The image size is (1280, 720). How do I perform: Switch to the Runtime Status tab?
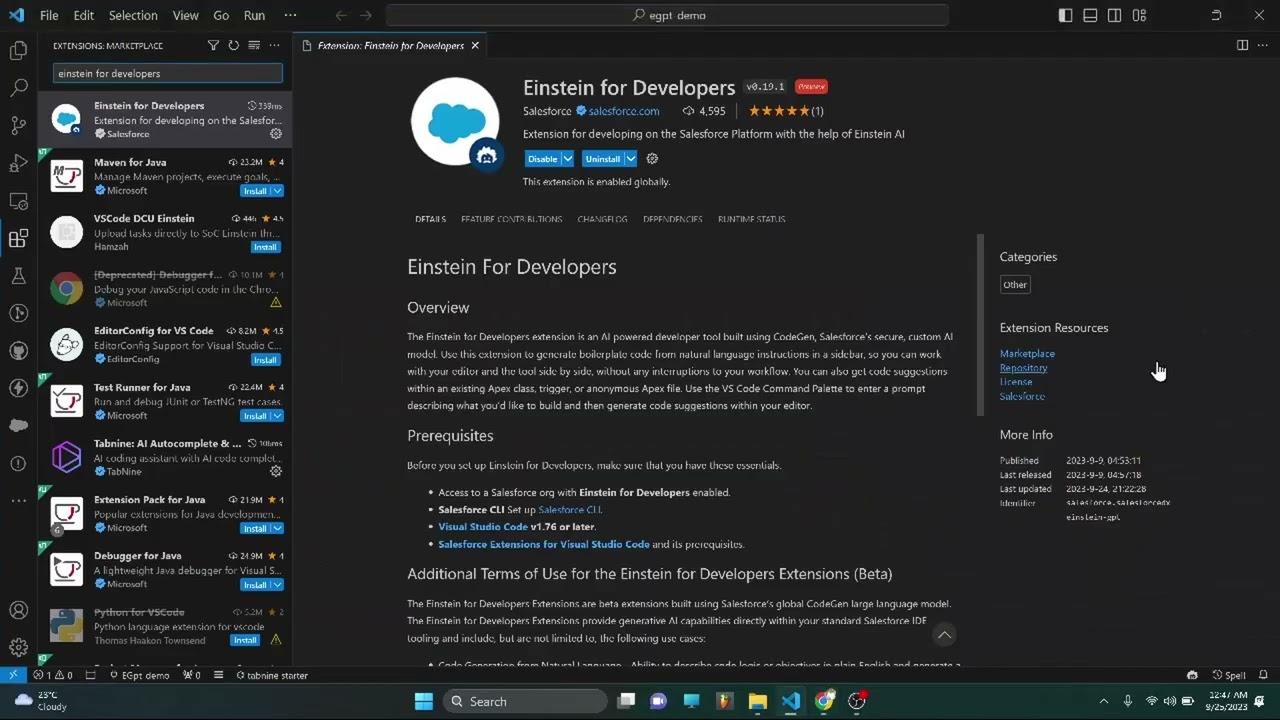(x=751, y=219)
